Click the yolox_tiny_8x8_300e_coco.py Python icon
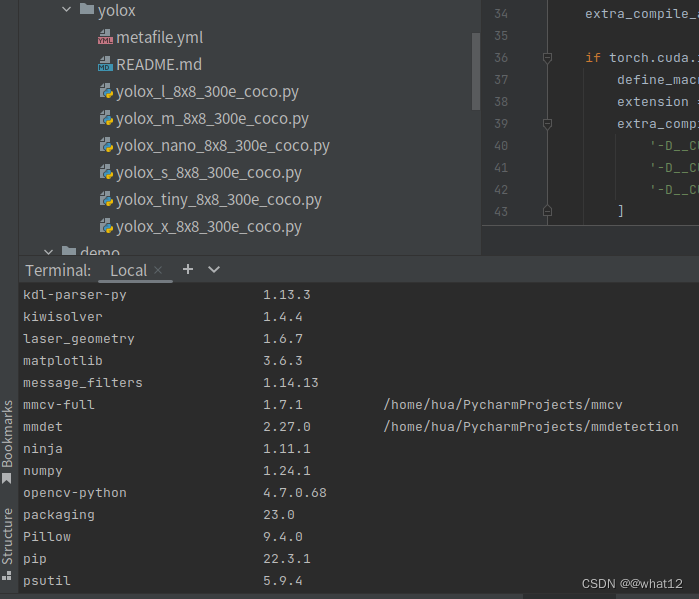The width and height of the screenshot is (699, 599). tap(106, 199)
